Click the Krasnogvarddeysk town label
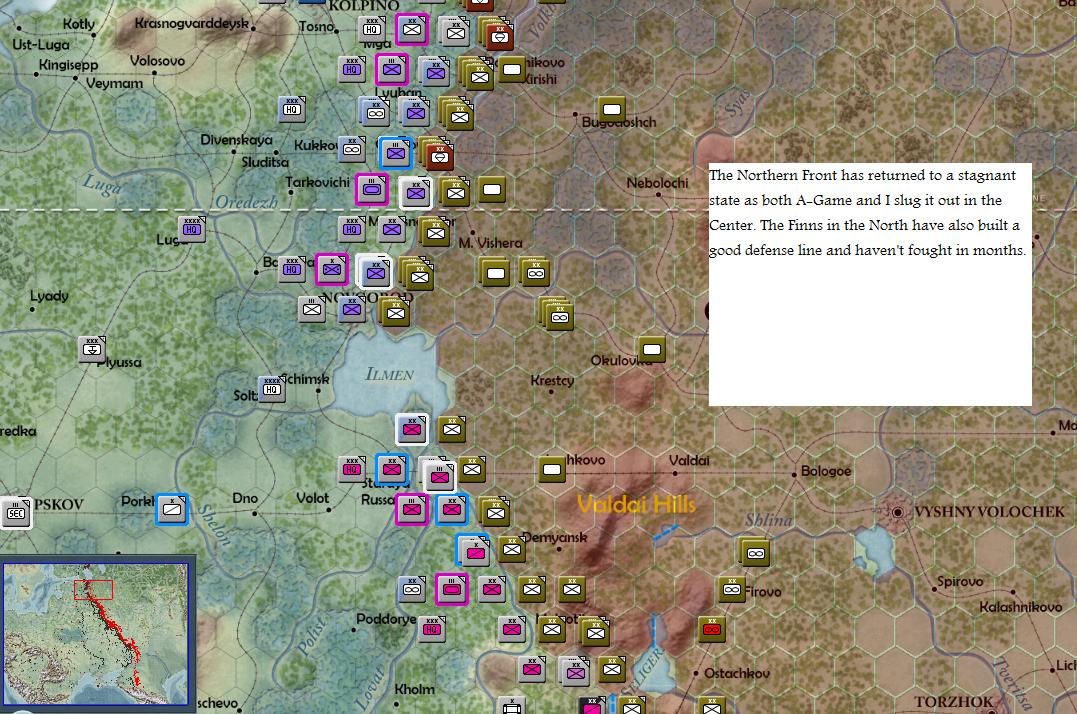 192,23
